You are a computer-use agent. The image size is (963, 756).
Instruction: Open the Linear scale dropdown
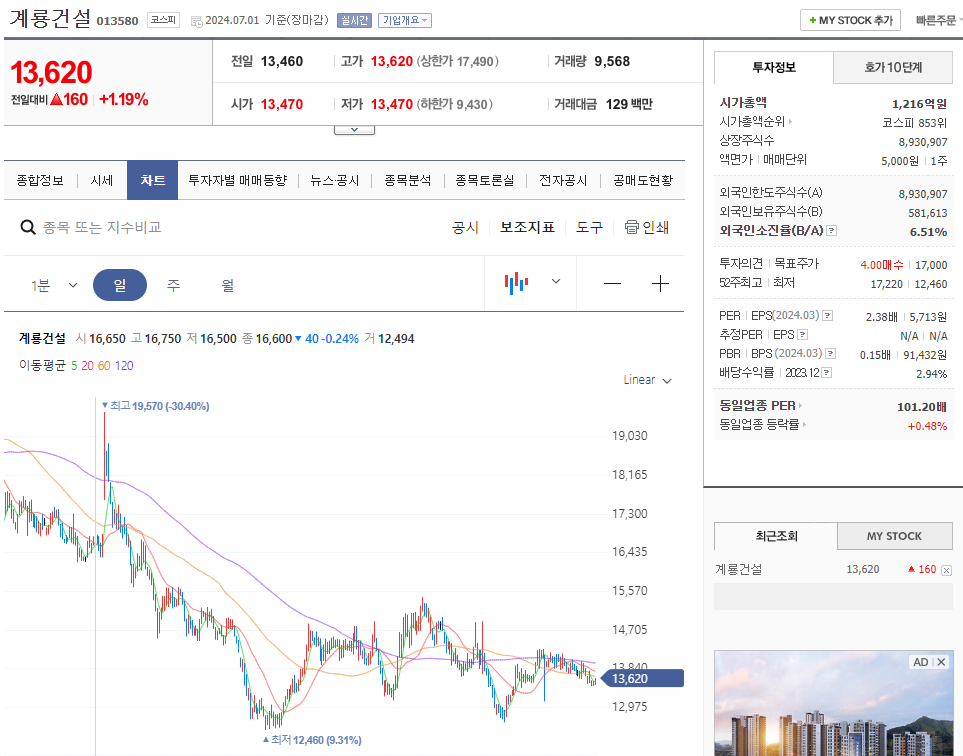[x=647, y=380]
